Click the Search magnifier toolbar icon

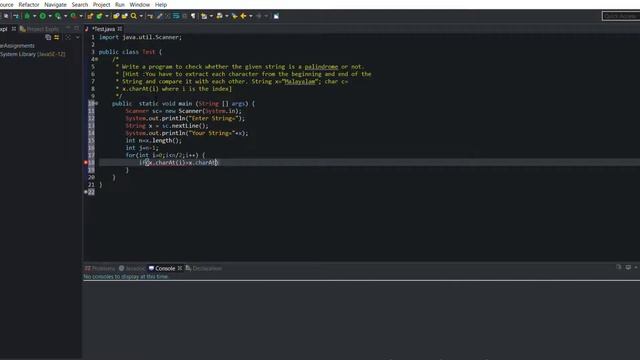coord(133,16)
